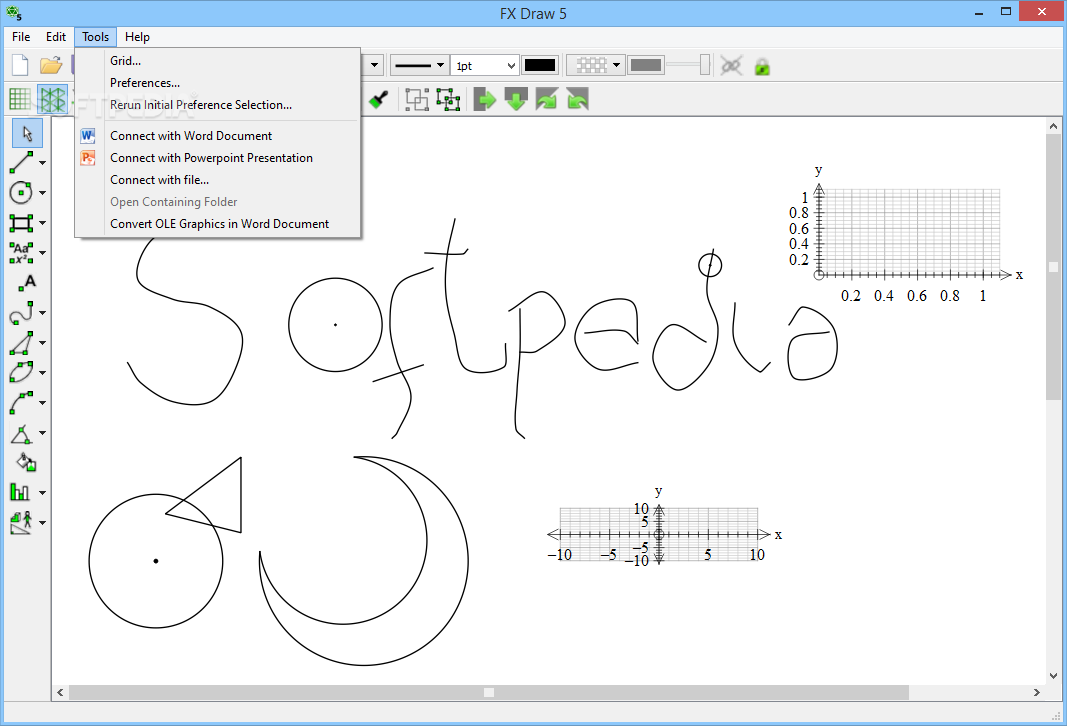
Task: Choose Preferences... from Tools menu
Action: pyautogui.click(x=218, y=82)
